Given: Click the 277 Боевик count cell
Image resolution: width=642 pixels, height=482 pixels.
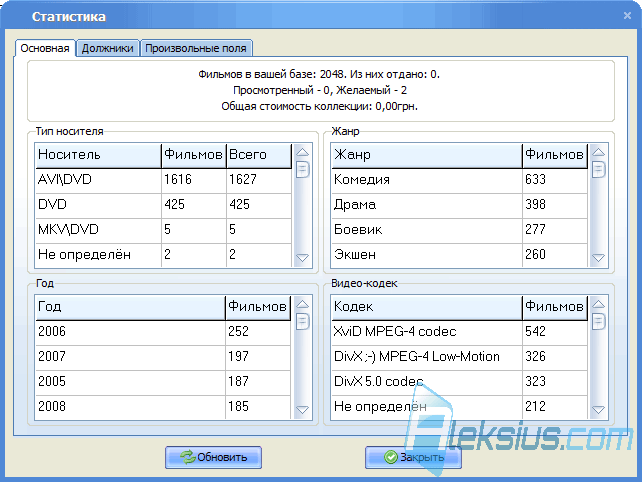Looking at the screenshot, I should pos(555,230).
